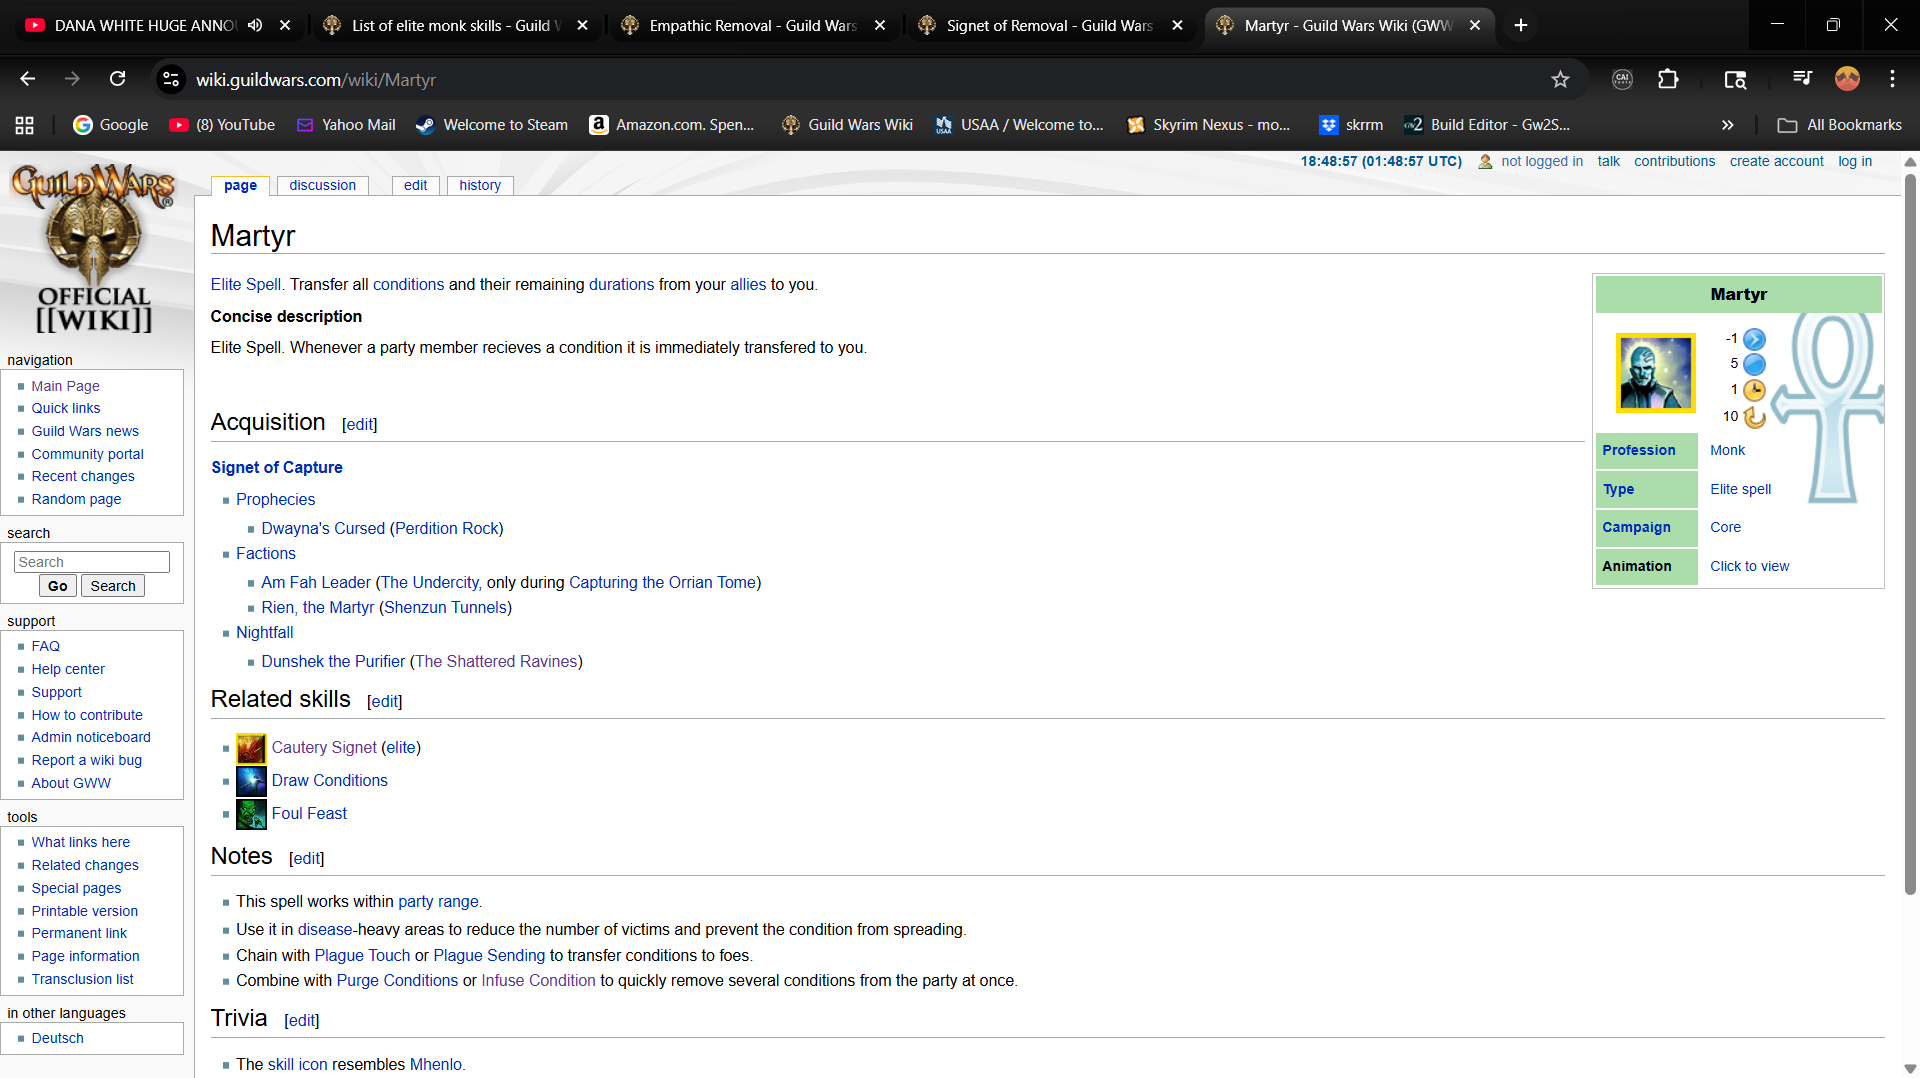
Task: Open the apps grid in bookmarks bar
Action: [x=25, y=125]
